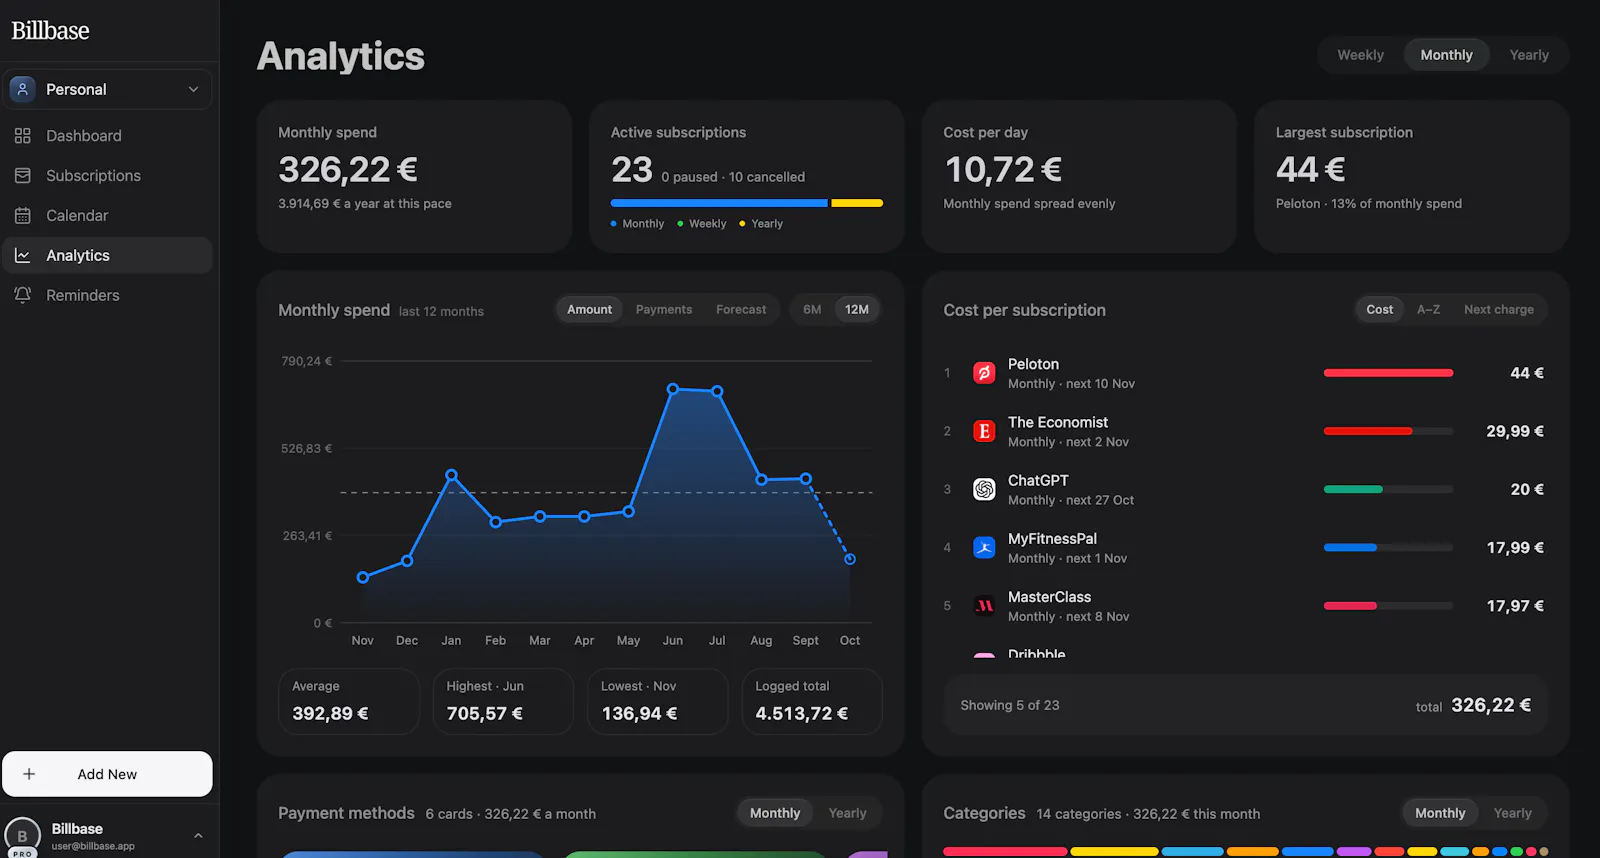
Task: Click the Jun data point on chart
Action: coord(673,389)
